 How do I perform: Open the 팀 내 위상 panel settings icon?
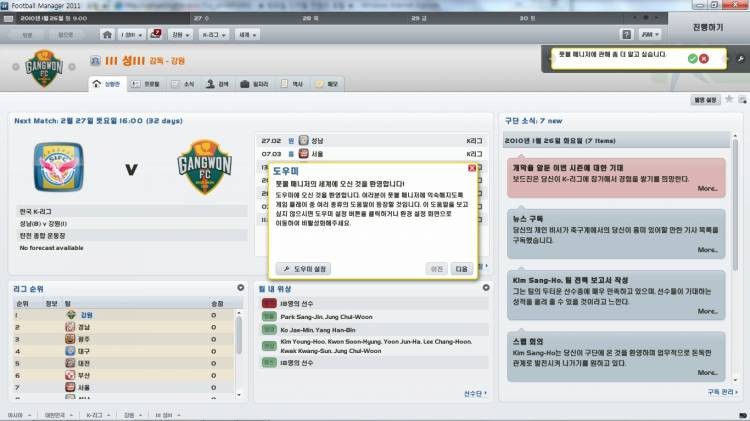coord(485,288)
